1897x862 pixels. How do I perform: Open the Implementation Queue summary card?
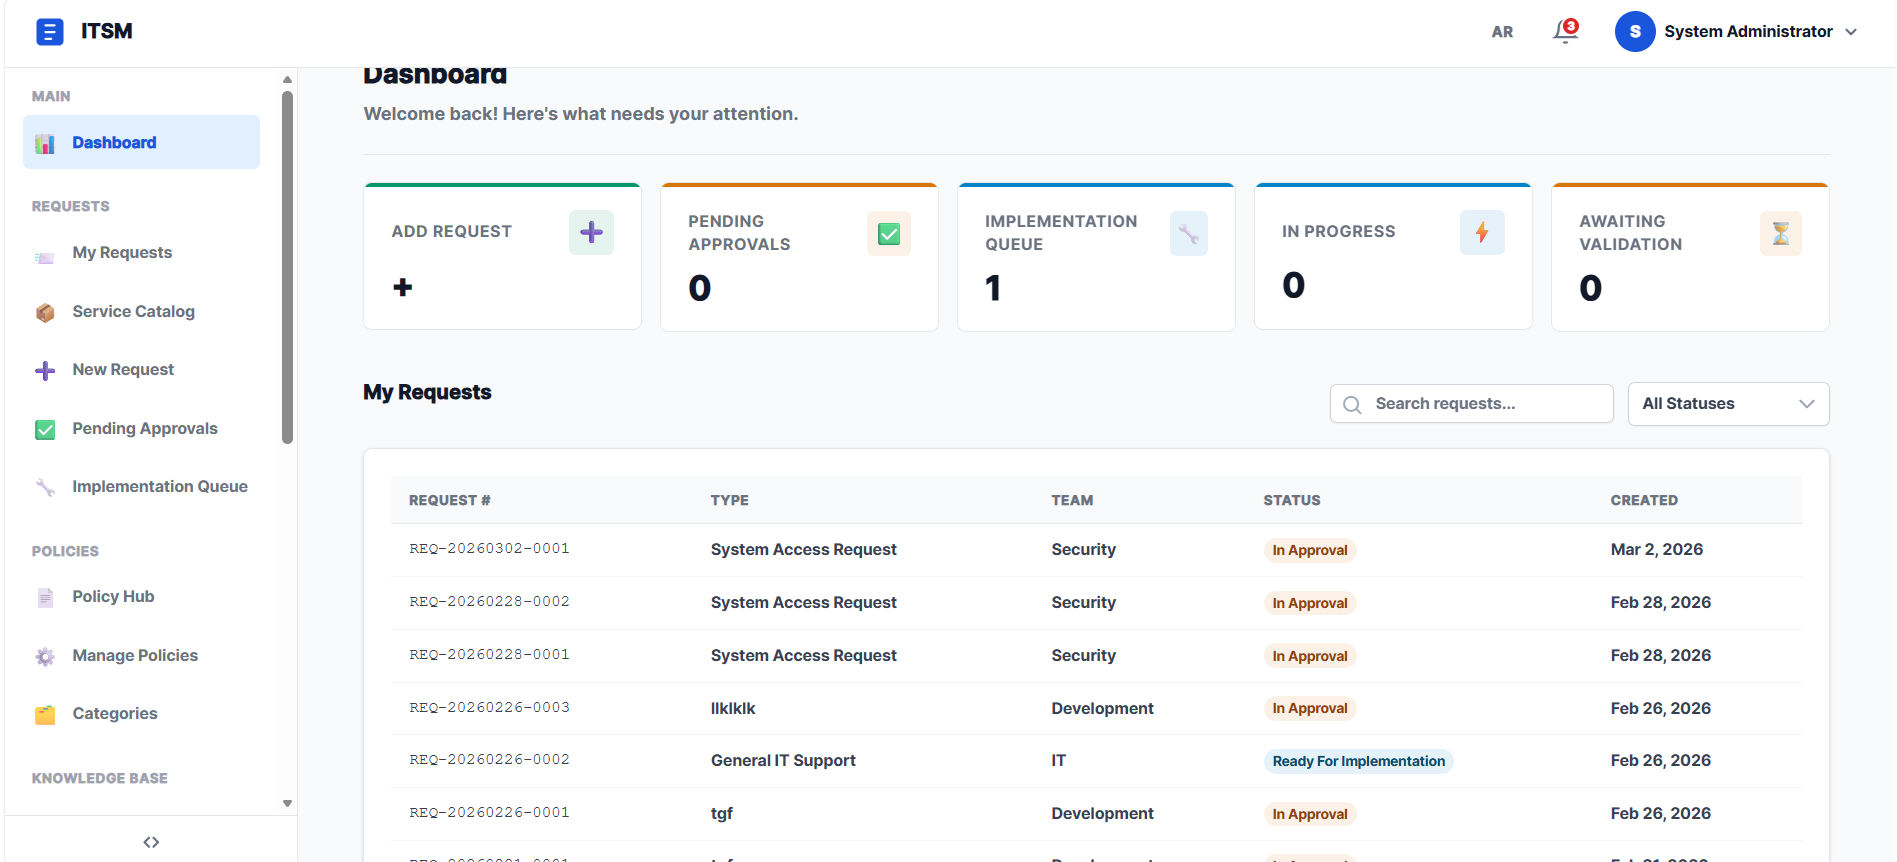click(x=1096, y=257)
